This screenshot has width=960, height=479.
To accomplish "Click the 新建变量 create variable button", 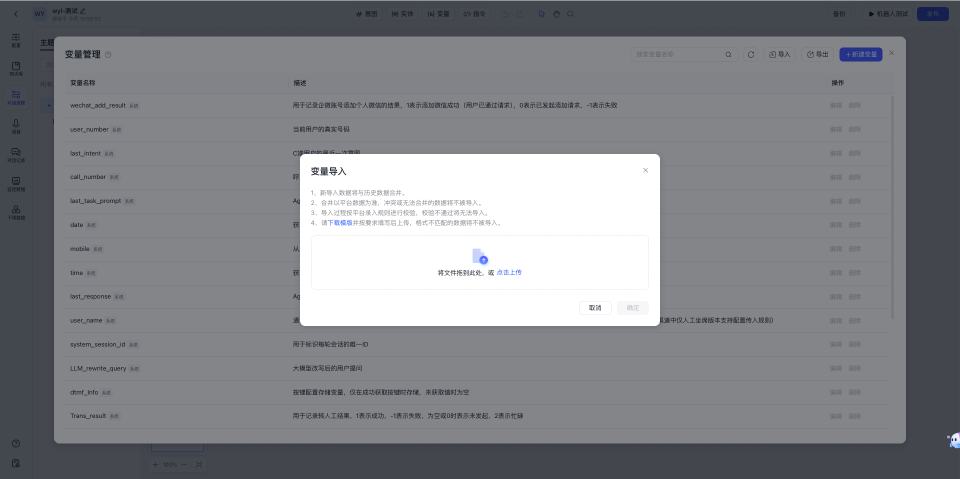I will pyautogui.click(x=860, y=54).
